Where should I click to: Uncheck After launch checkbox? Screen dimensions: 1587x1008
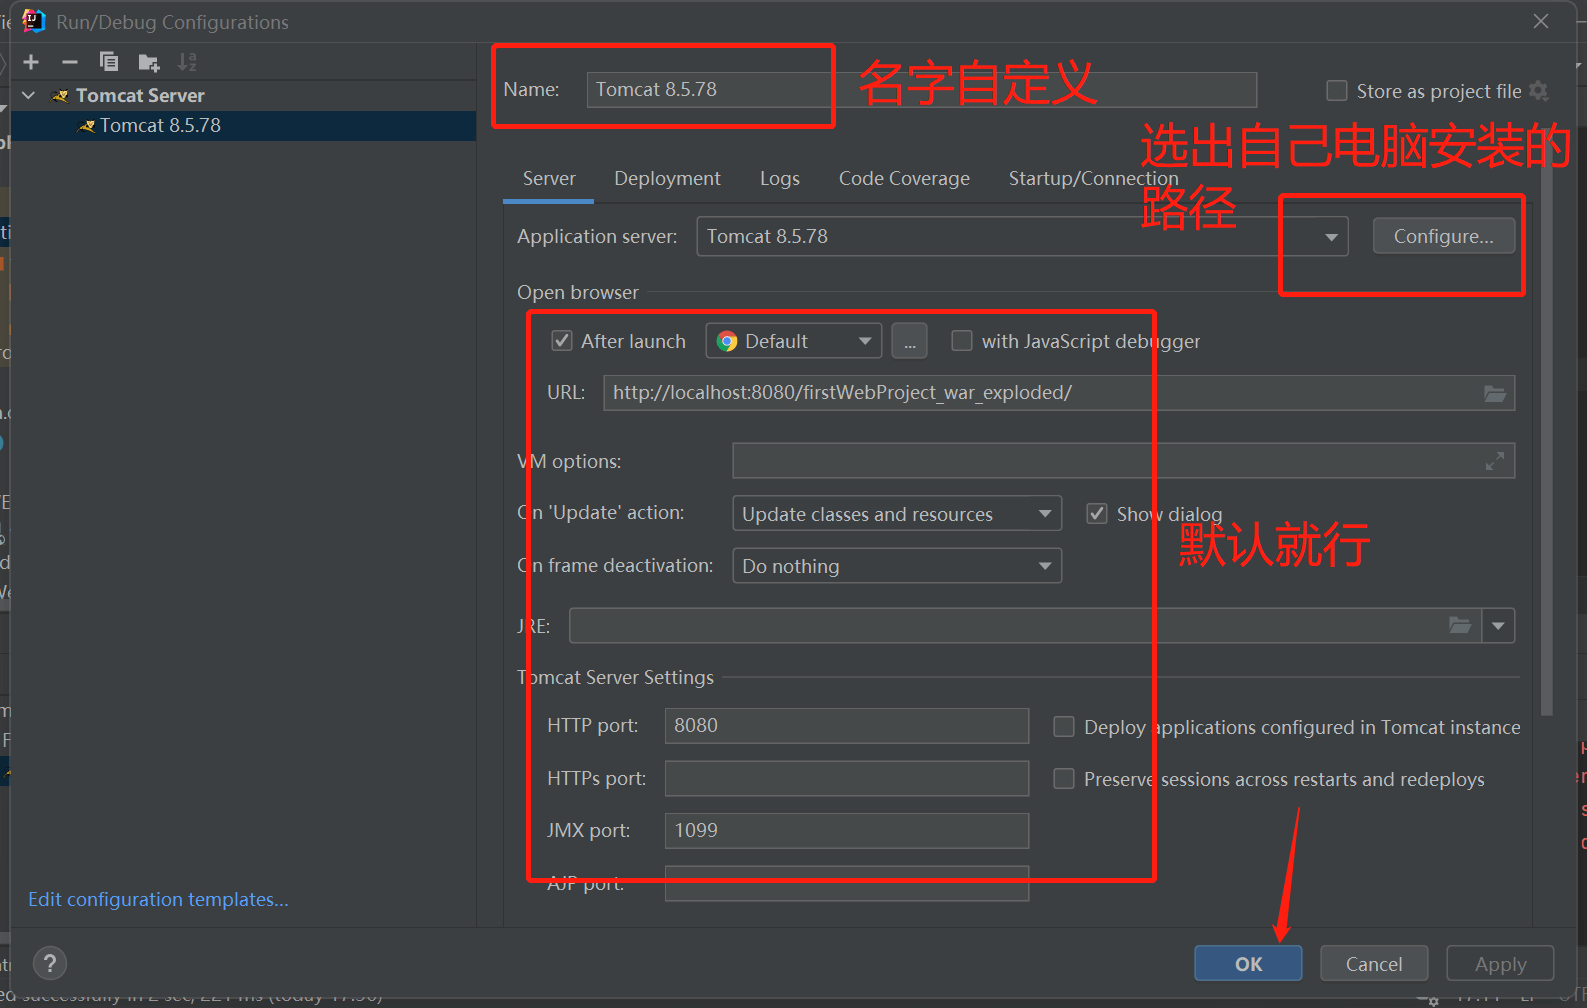click(562, 341)
